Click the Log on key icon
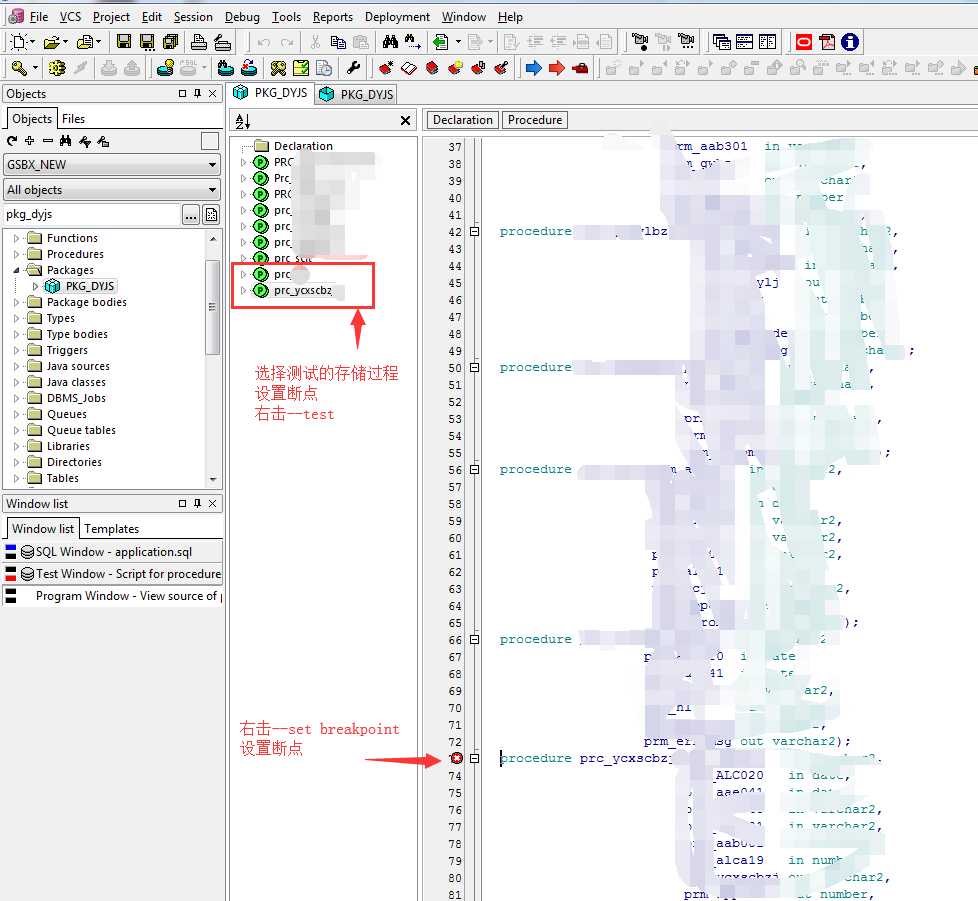 pyautogui.click(x=20, y=68)
